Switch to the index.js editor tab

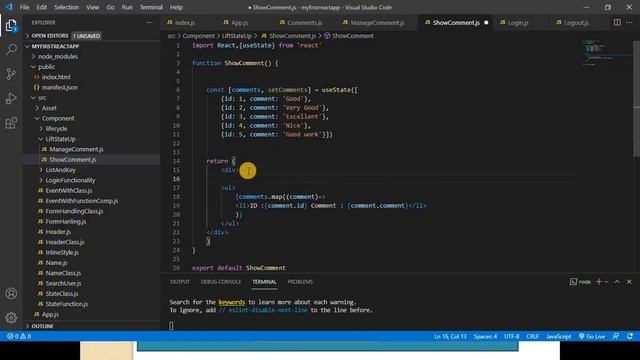(185, 23)
